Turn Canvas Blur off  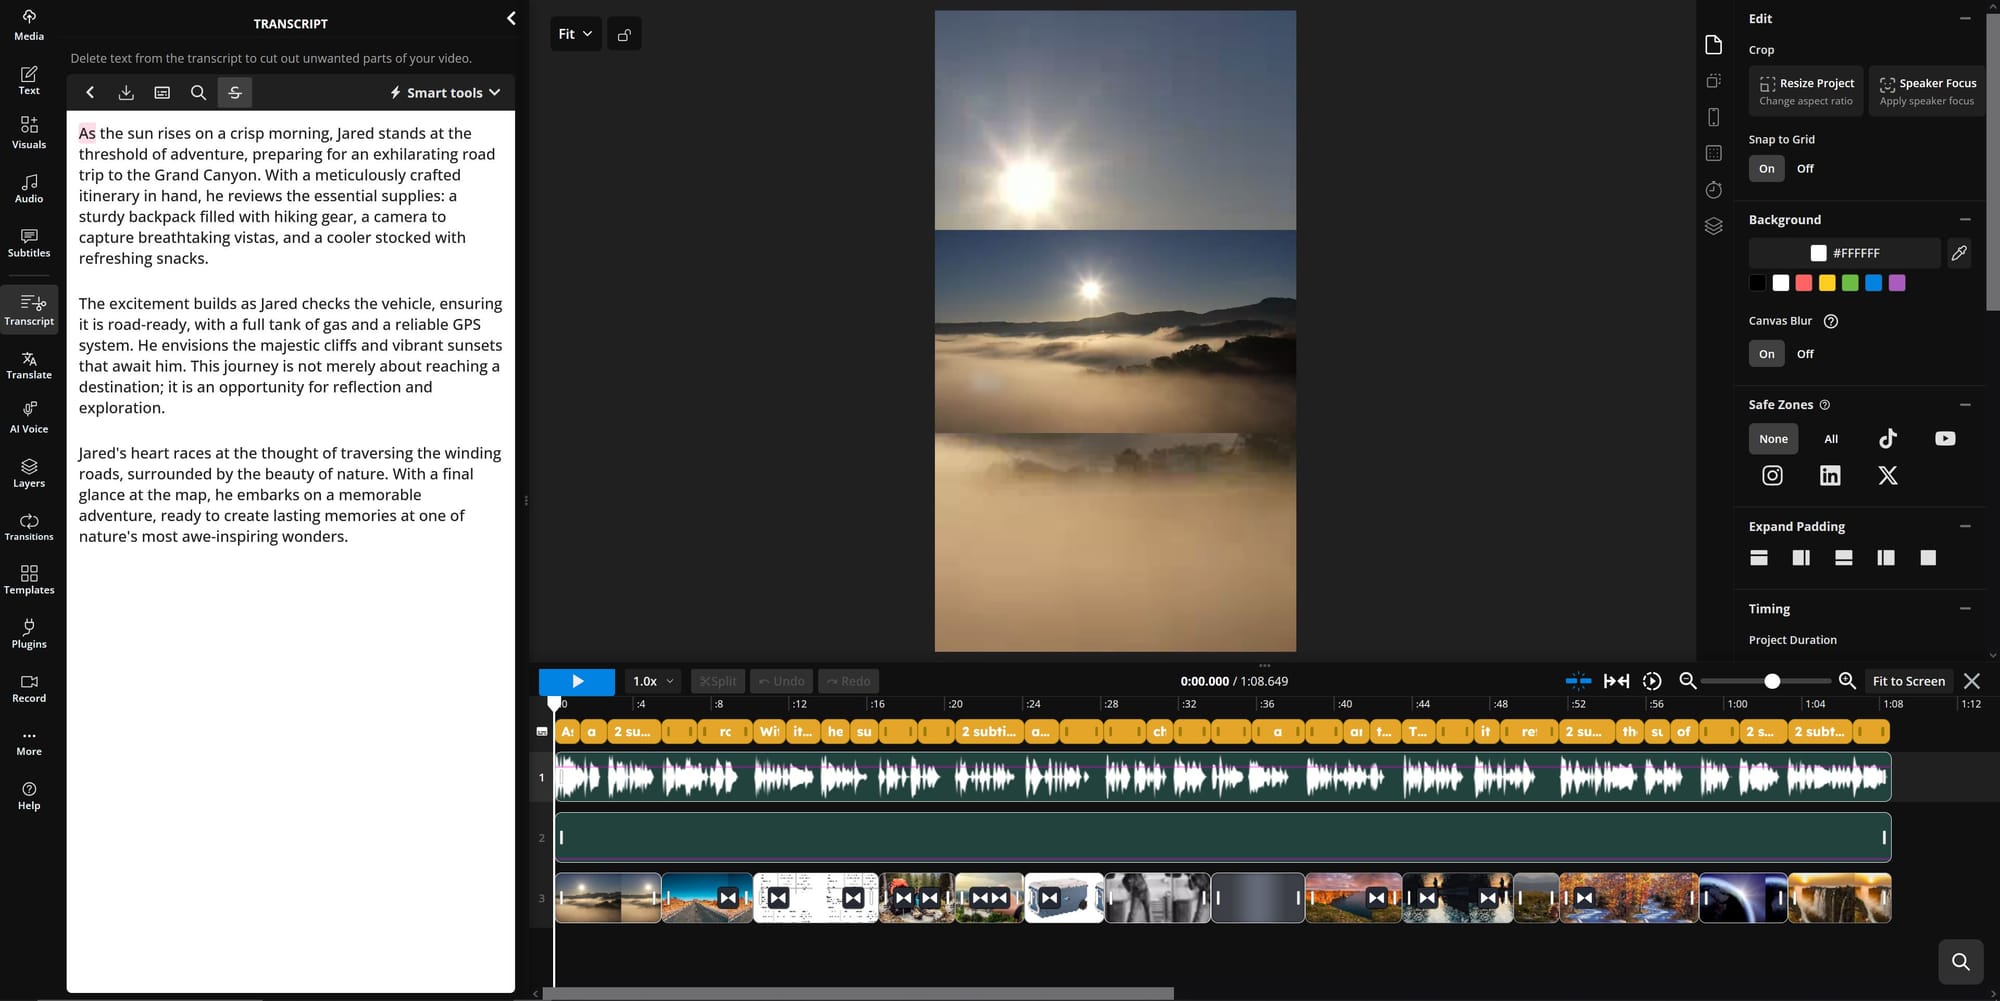(1804, 354)
